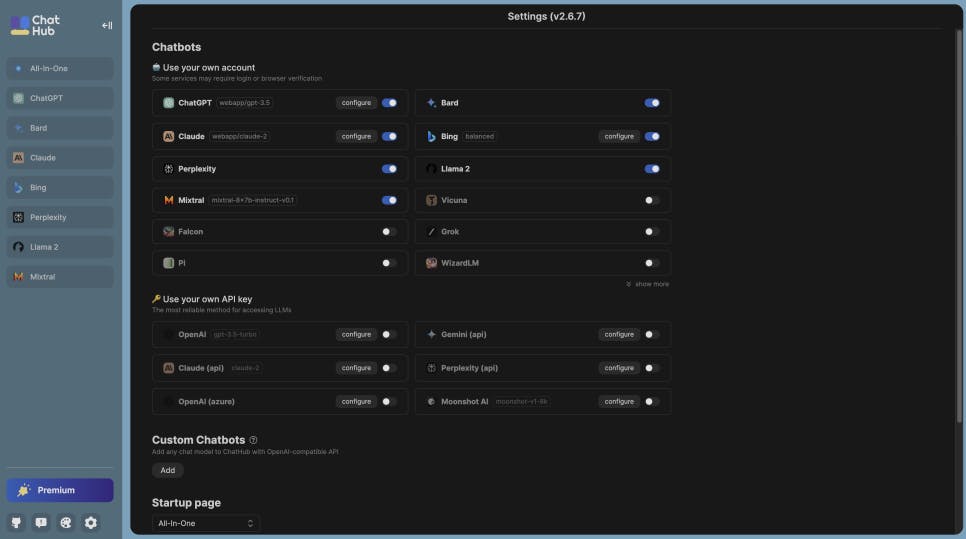Click the help icon next to Custom Chatbots

click(x=253, y=440)
